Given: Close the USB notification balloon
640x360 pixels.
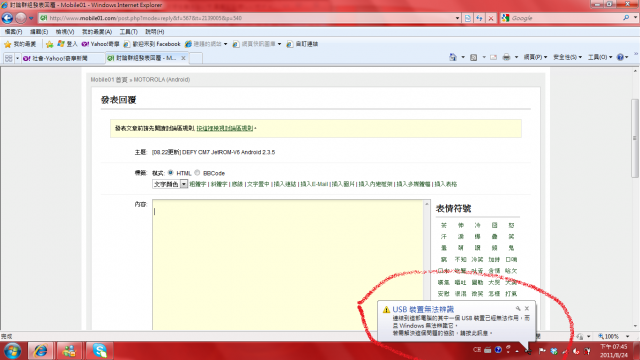Looking at the screenshot, I should 527,309.
